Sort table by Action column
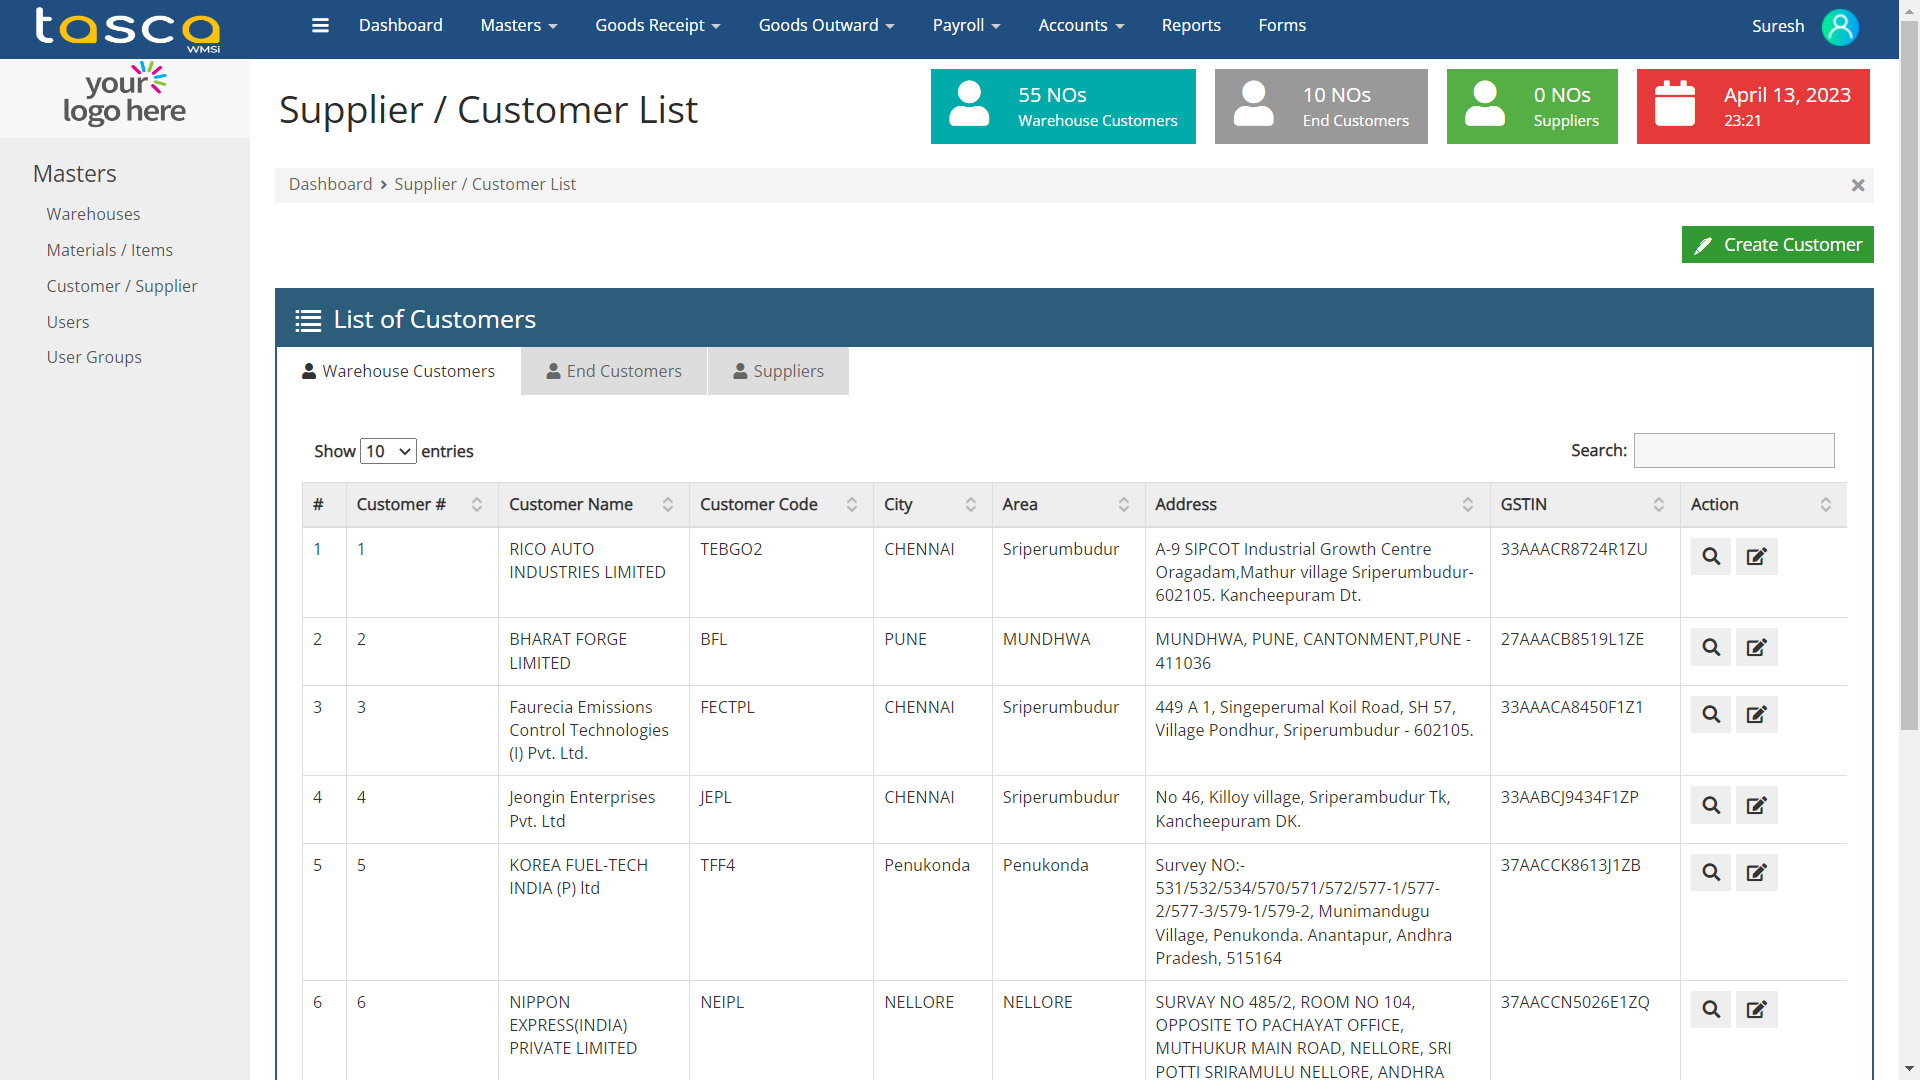Screen dimensions: 1920x1080 coord(1763,504)
